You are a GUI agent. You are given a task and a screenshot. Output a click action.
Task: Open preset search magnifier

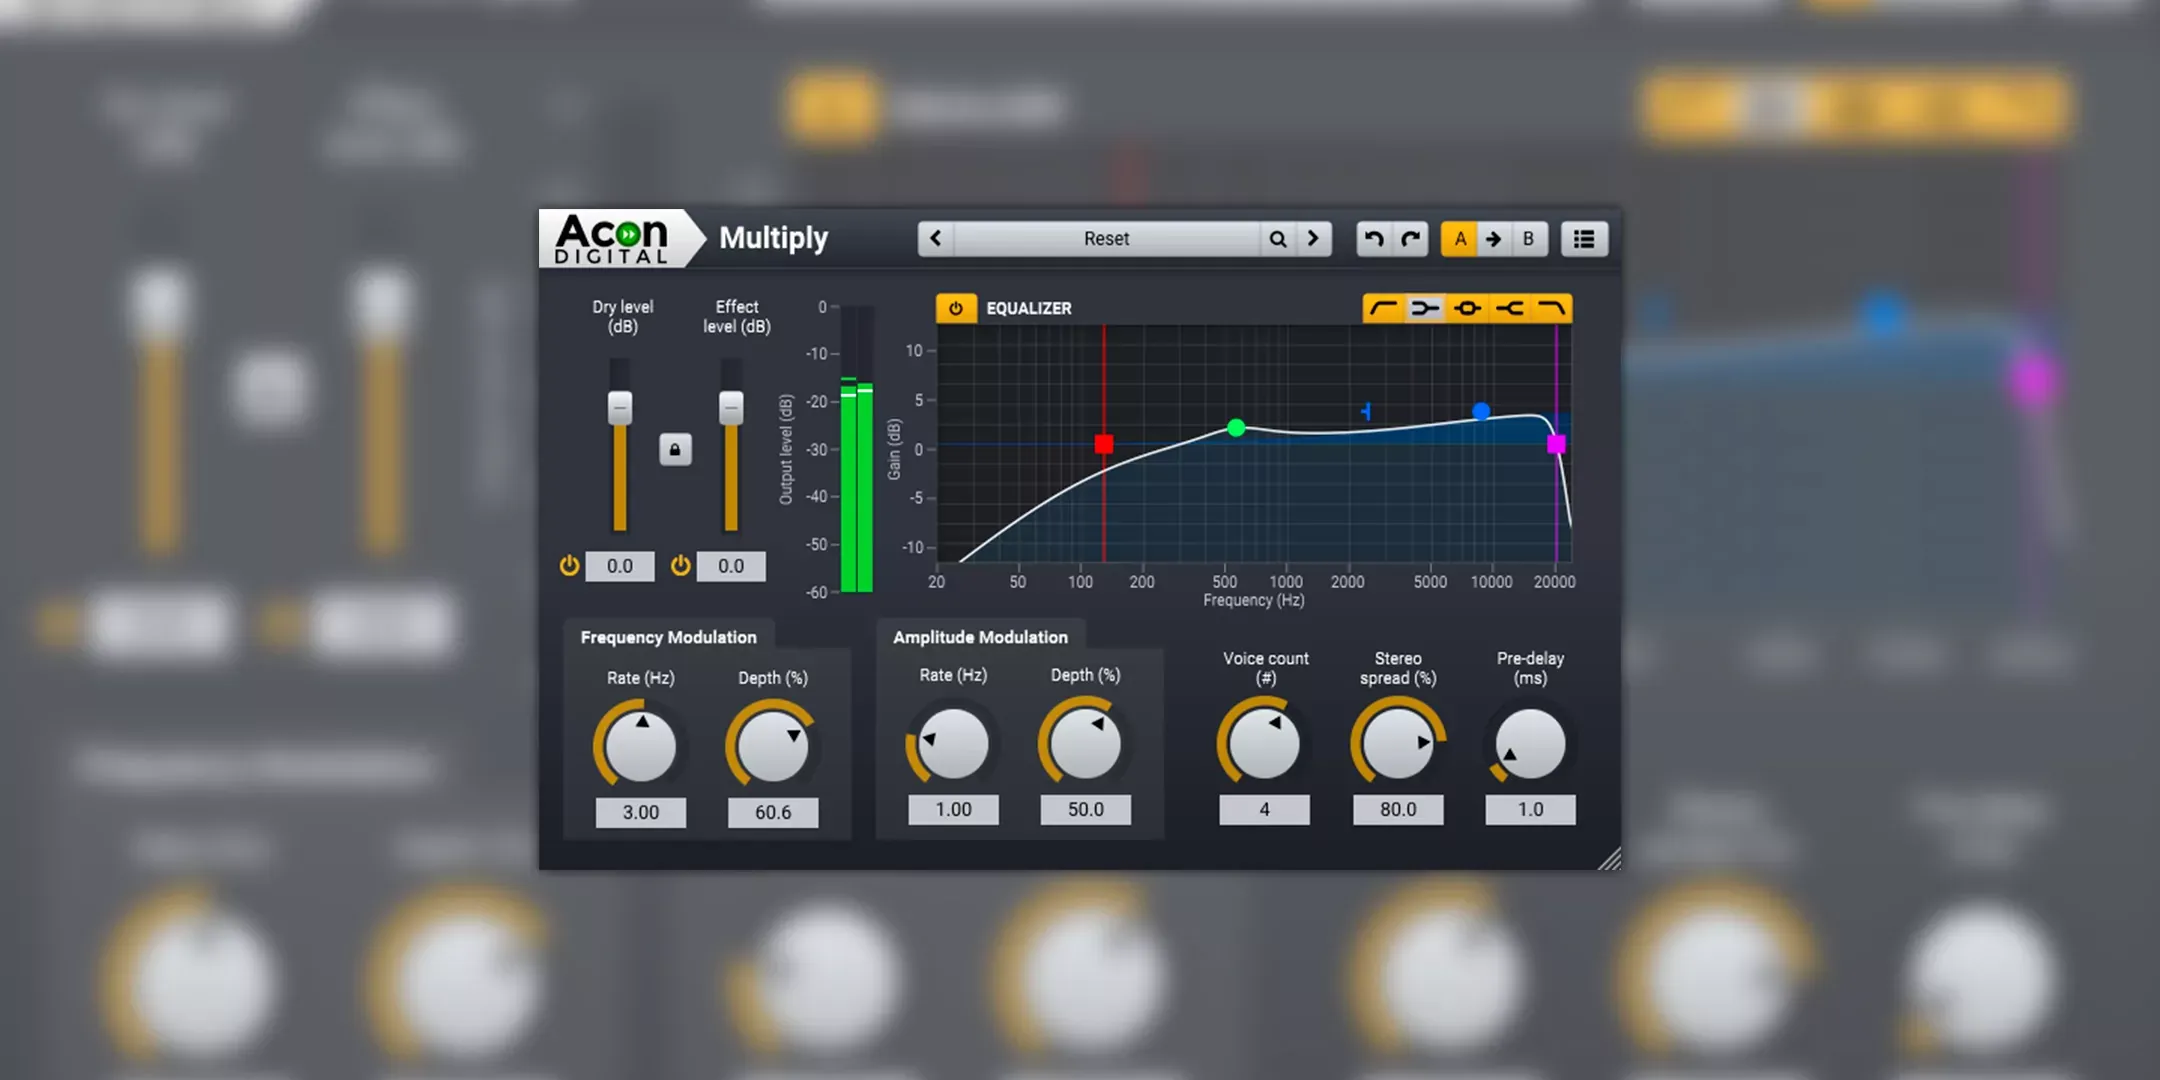tap(1277, 239)
